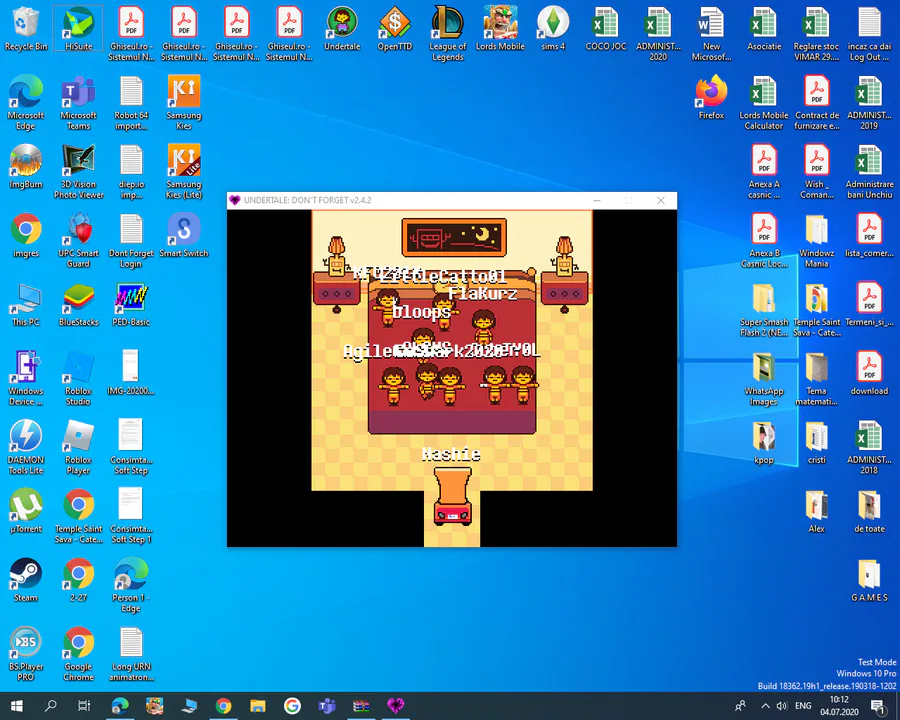Viewport: 900px width, 720px height.
Task: Select the Undertale desktop shortcut
Action: point(342,29)
